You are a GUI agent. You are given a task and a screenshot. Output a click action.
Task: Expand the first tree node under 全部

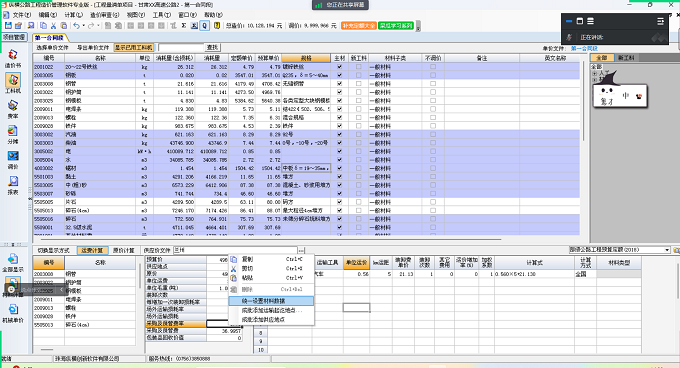595,74
